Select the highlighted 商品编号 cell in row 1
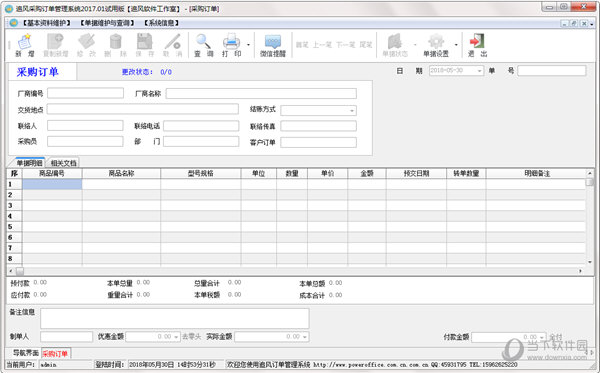The width and height of the screenshot is (600, 373). 52,184
